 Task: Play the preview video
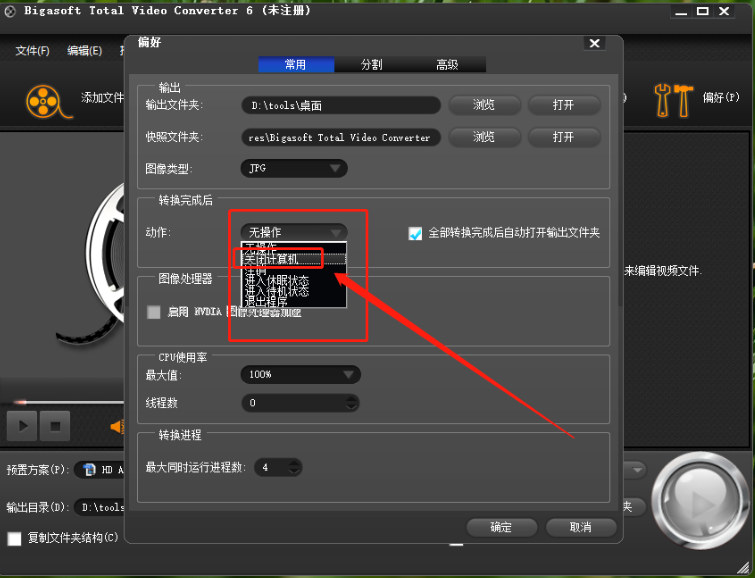coord(22,426)
